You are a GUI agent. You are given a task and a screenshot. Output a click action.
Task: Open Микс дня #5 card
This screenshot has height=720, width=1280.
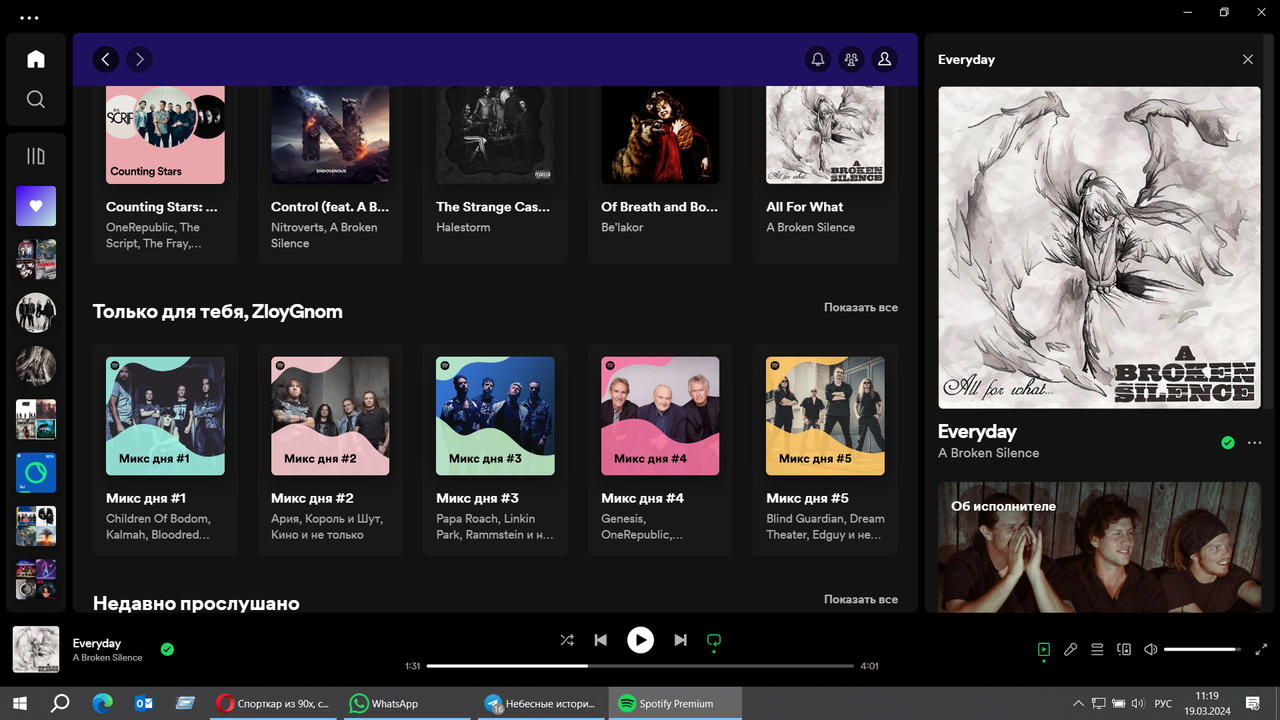[825, 449]
